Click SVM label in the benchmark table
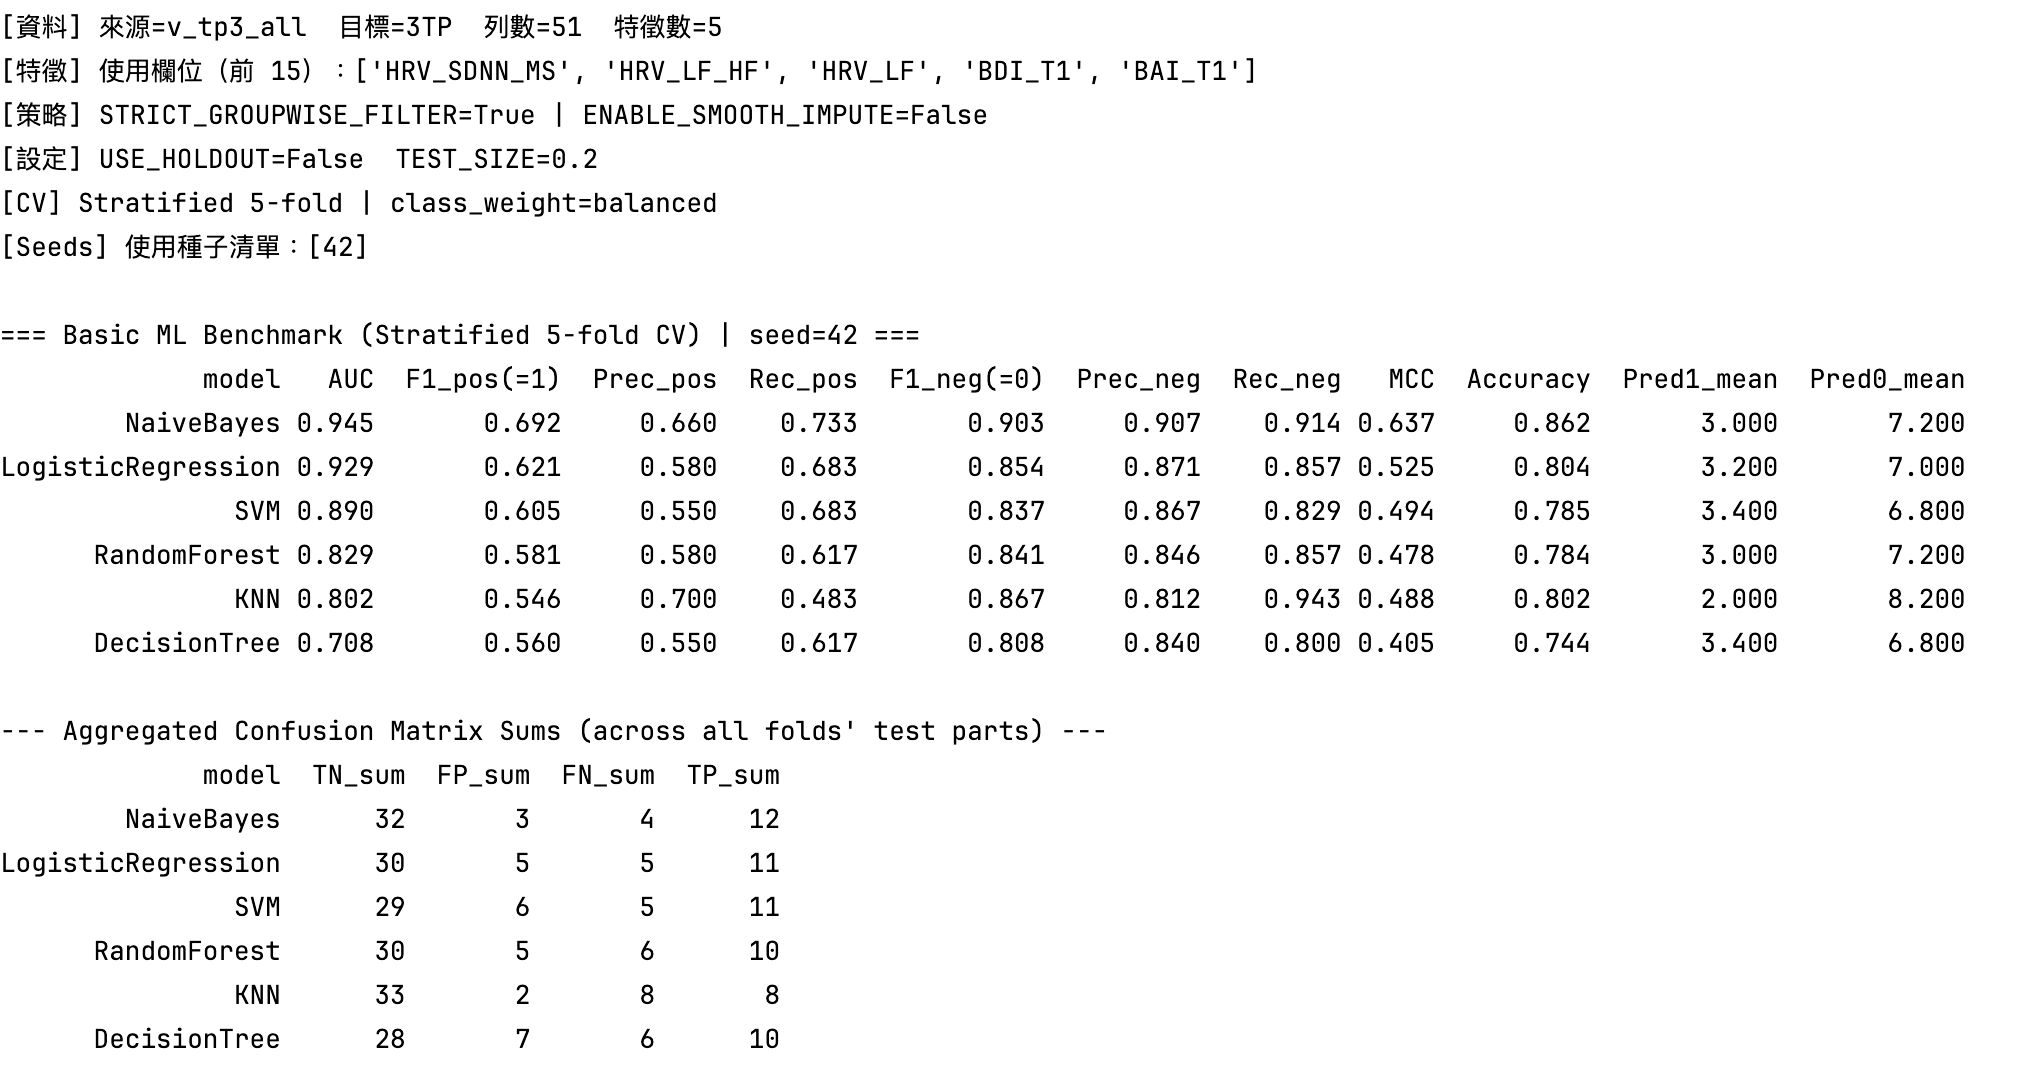 tap(257, 512)
